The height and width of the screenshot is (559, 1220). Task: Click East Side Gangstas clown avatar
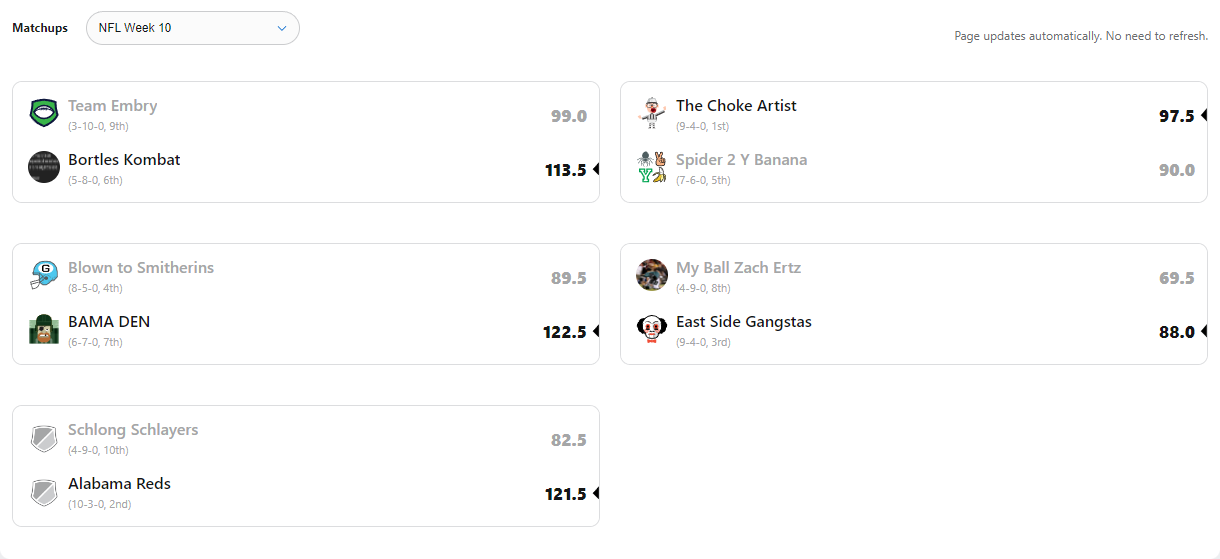(652, 329)
